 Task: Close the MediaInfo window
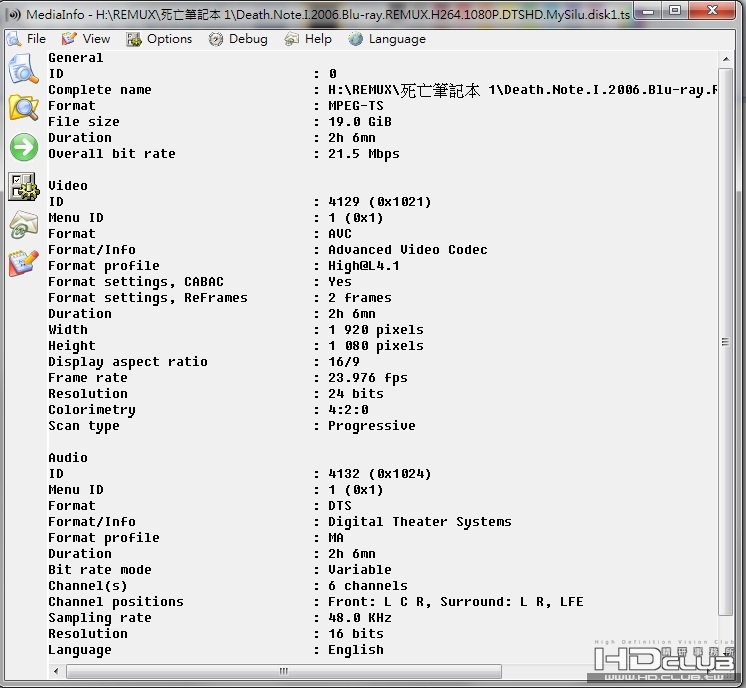pyautogui.click(x=712, y=10)
